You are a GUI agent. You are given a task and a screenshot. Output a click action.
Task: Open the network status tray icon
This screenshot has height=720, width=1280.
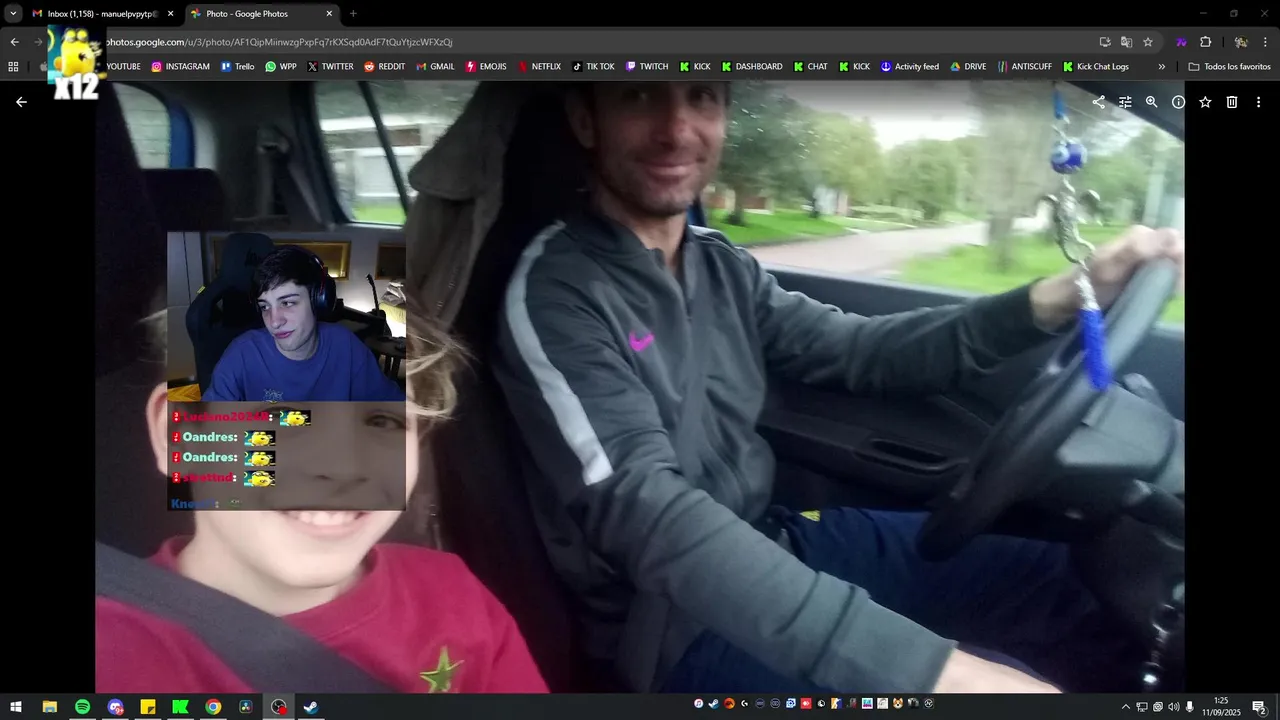tap(1141, 707)
